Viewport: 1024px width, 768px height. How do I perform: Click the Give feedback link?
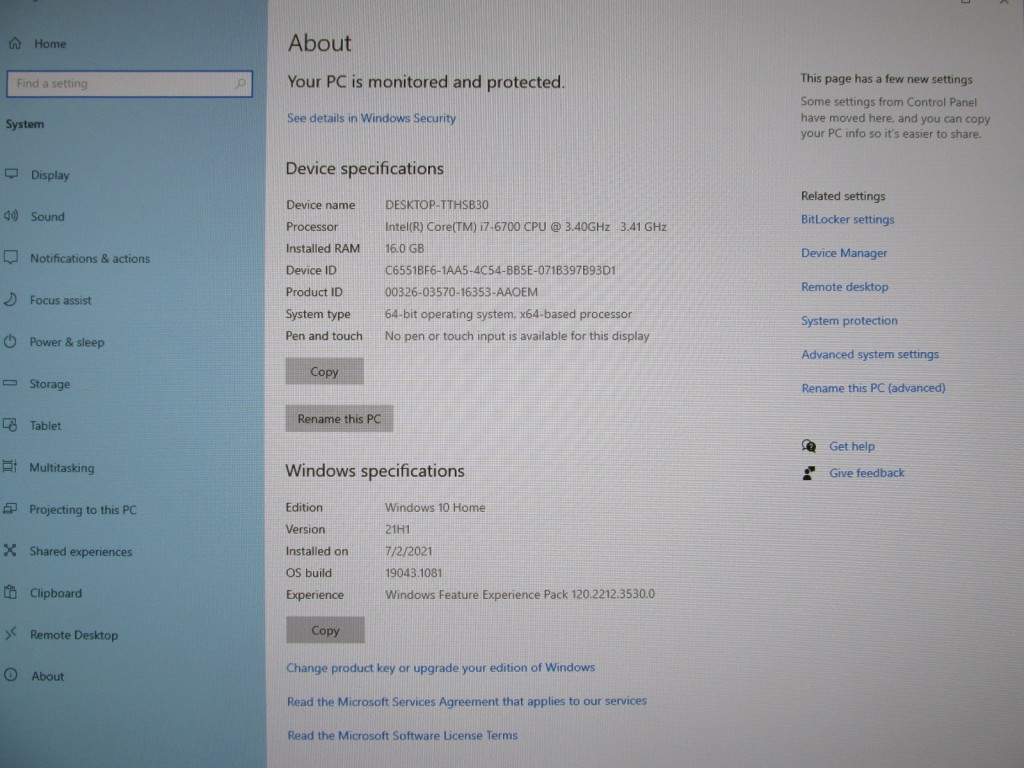pos(867,473)
